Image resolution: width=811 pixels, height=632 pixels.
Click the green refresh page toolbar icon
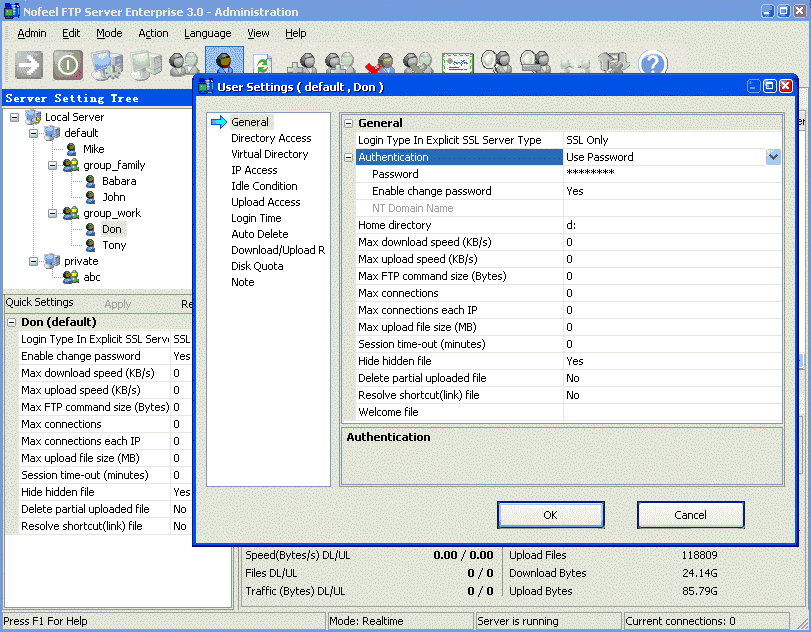click(x=263, y=65)
